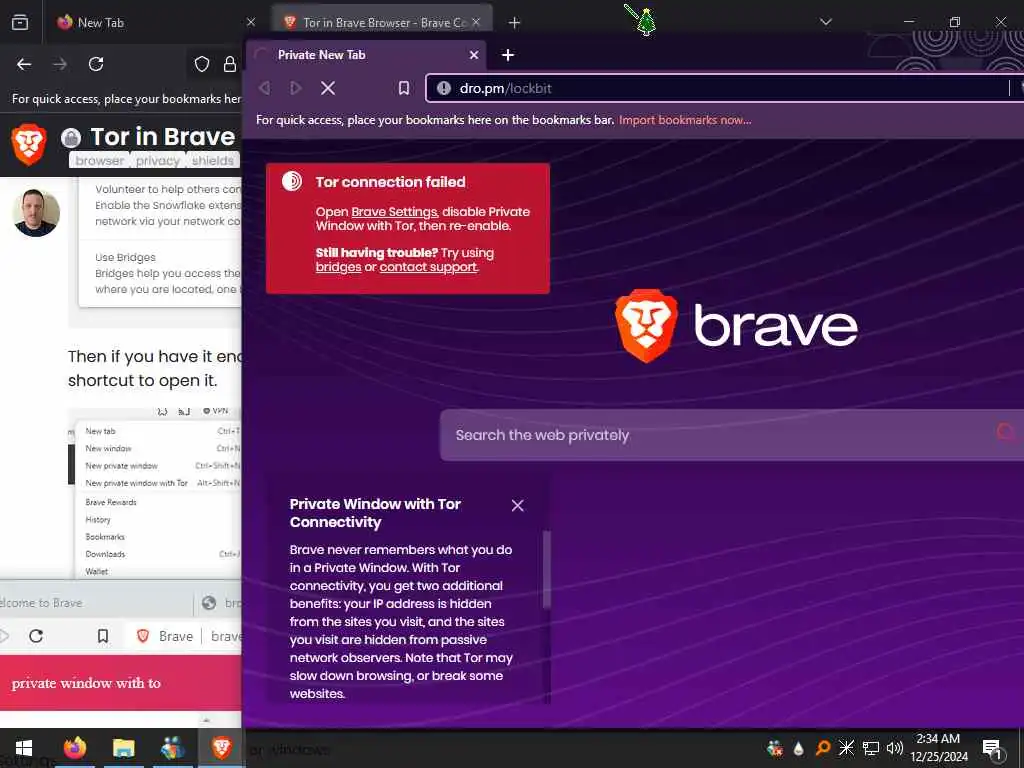Stop loading page in Brave private window

click(328, 88)
